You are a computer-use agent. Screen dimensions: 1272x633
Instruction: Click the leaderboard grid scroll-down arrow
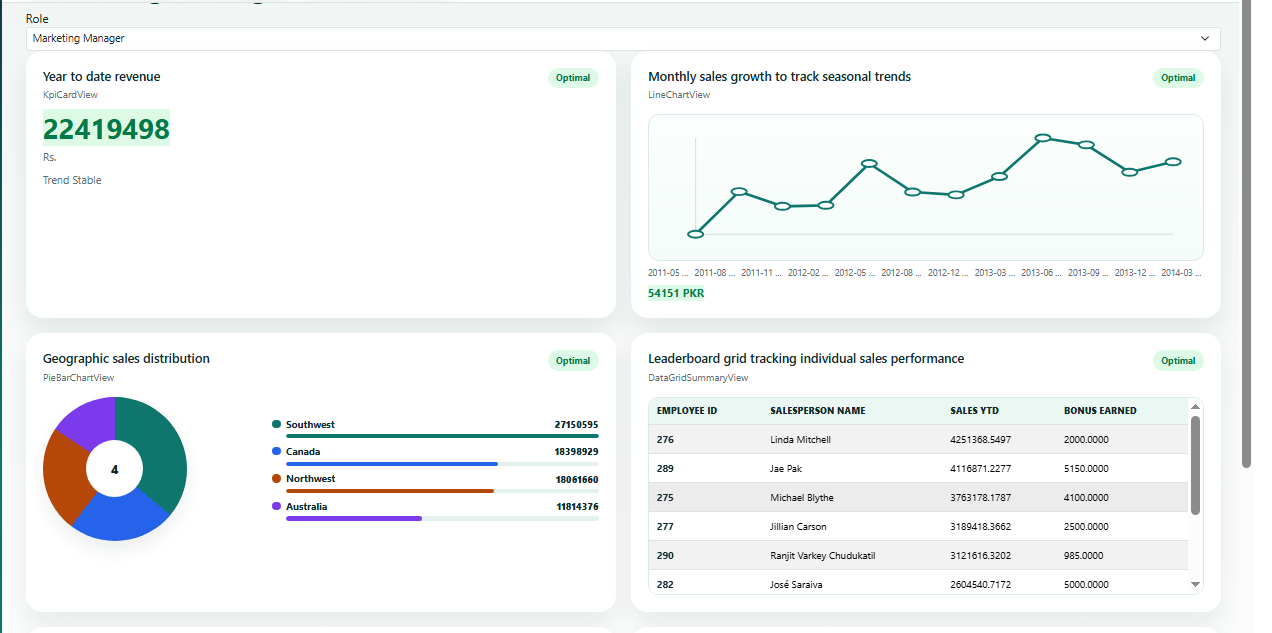pos(1195,584)
